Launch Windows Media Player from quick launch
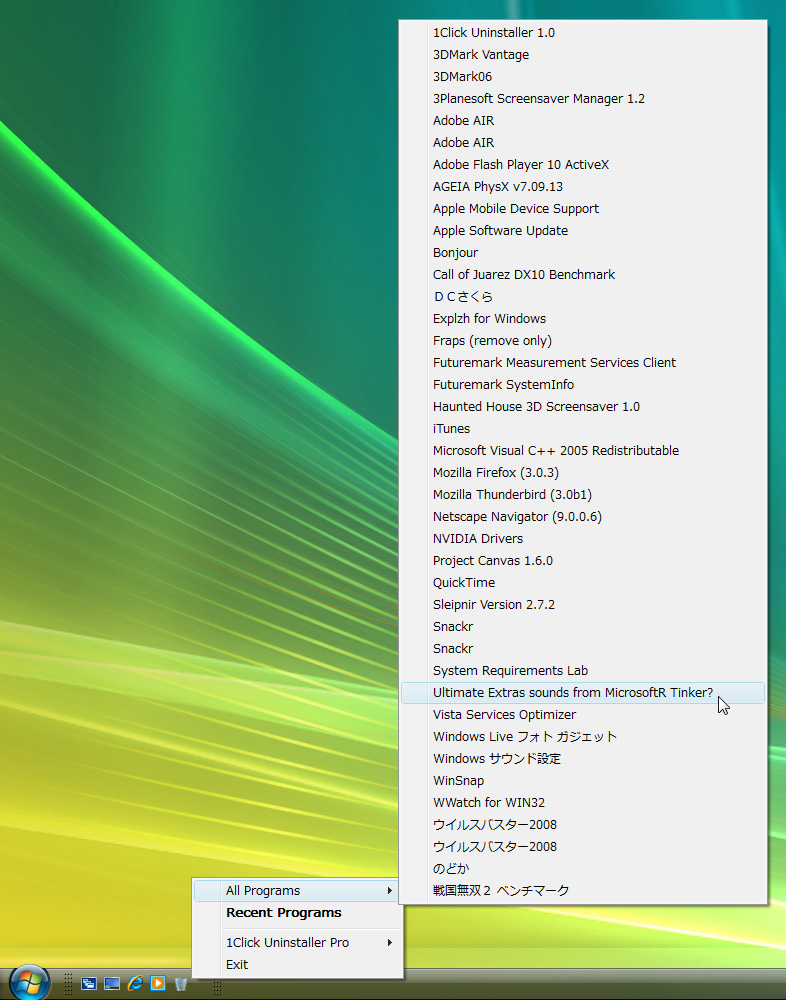 (158, 983)
